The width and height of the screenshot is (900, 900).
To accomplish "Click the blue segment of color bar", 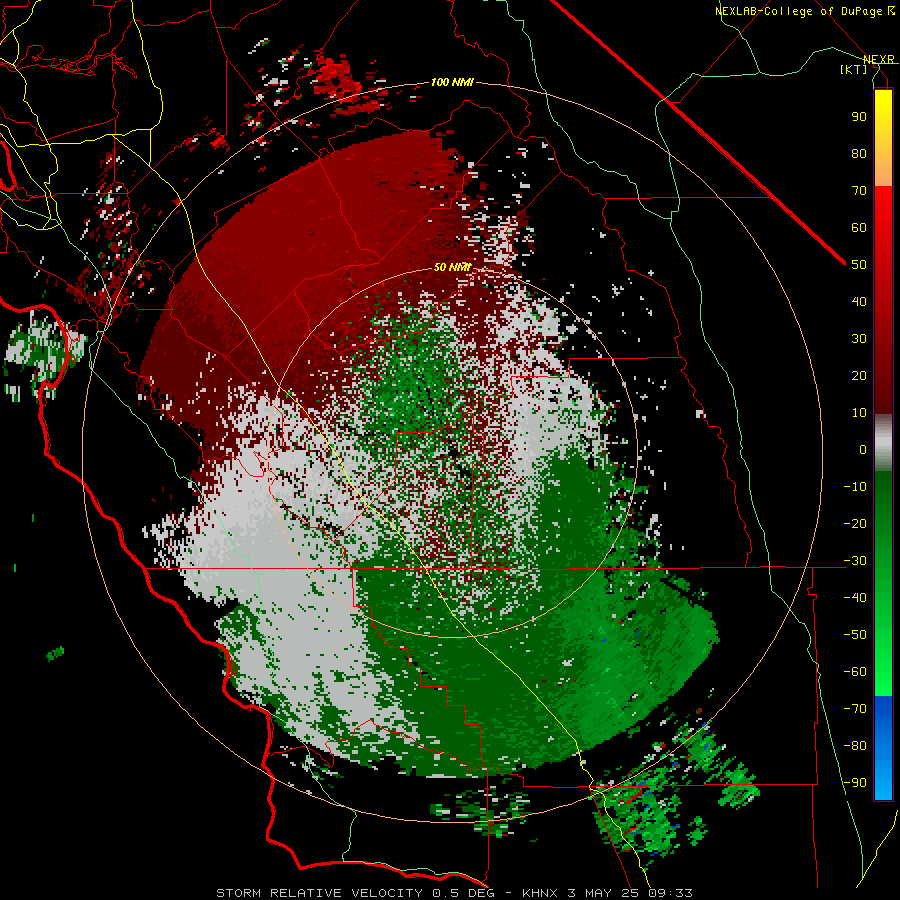I will pyautogui.click(x=883, y=748).
